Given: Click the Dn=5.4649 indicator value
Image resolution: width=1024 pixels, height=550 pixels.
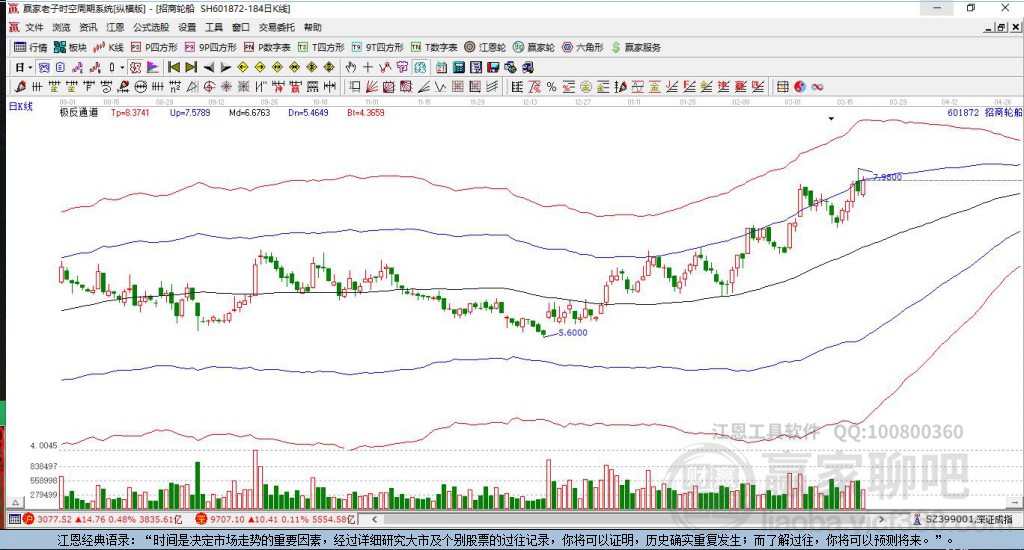Looking at the screenshot, I should tap(308, 112).
